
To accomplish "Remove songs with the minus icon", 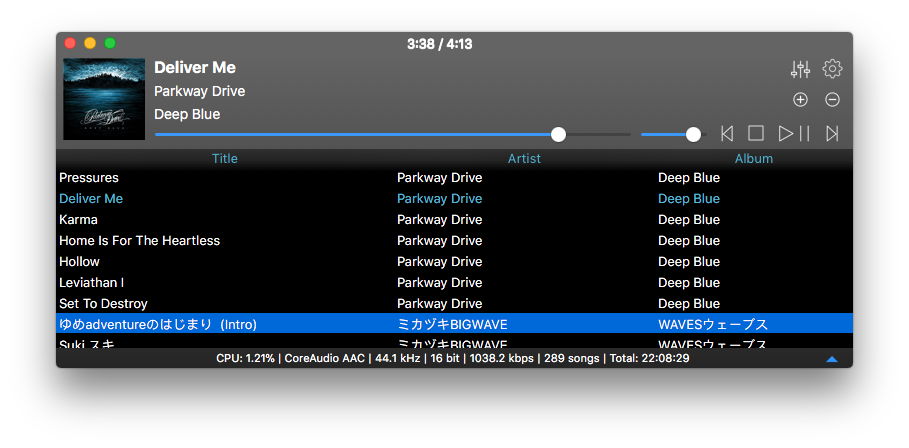I will coord(832,100).
